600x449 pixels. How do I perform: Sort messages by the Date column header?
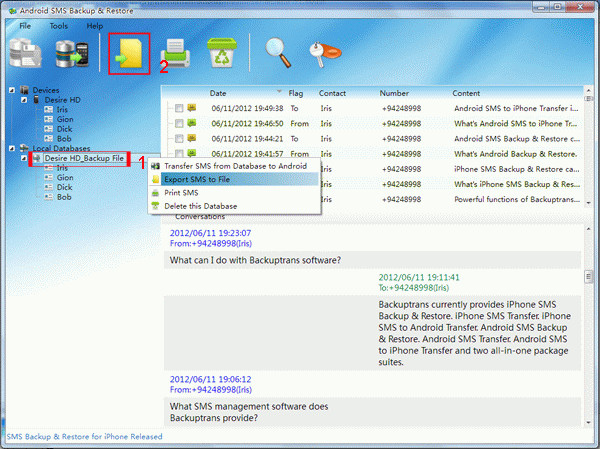[218, 93]
